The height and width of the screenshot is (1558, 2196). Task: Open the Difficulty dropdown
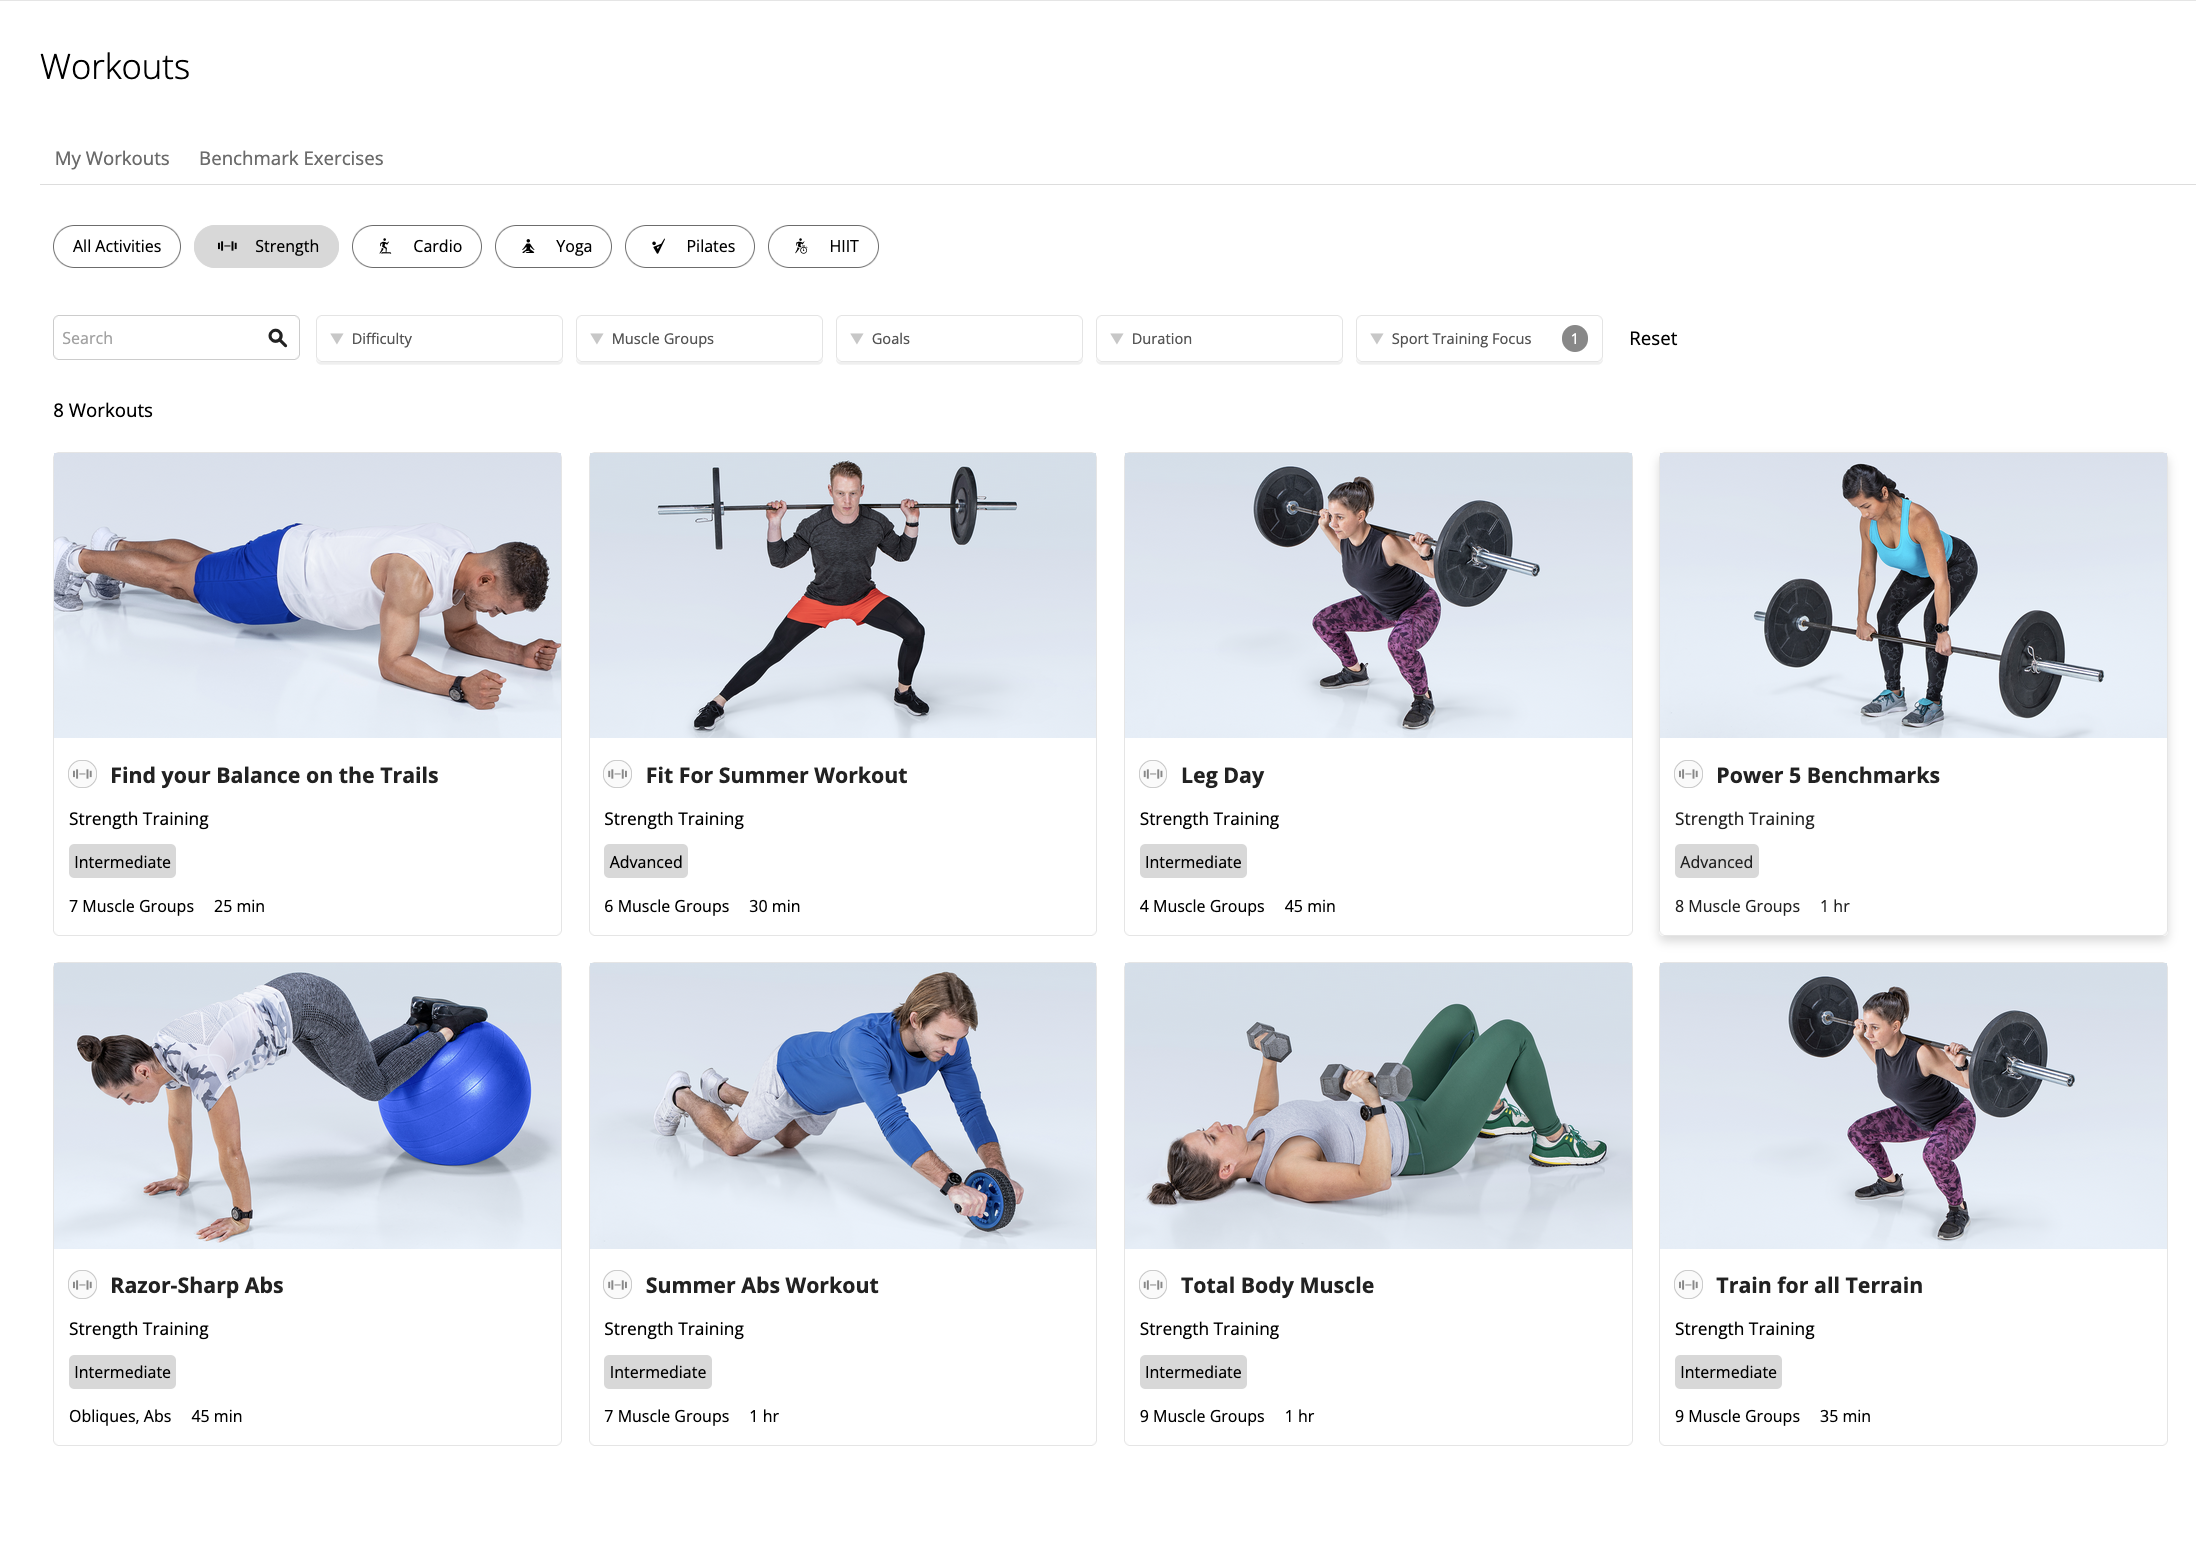(438, 339)
